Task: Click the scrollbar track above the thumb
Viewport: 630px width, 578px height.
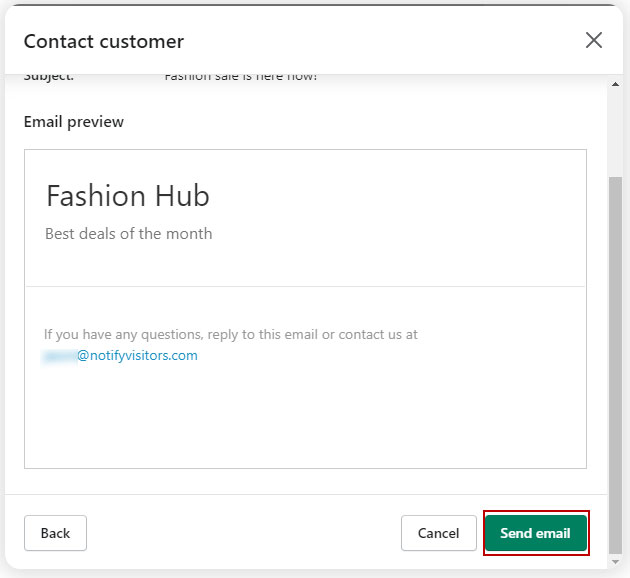Action: coord(614,120)
